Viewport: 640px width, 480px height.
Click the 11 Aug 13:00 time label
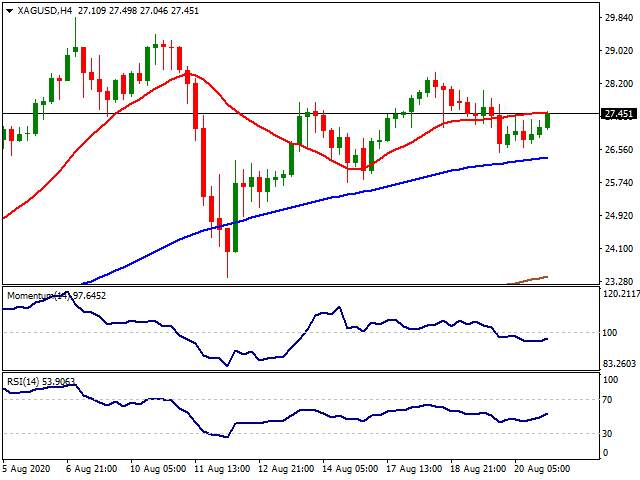pyautogui.click(x=222, y=469)
